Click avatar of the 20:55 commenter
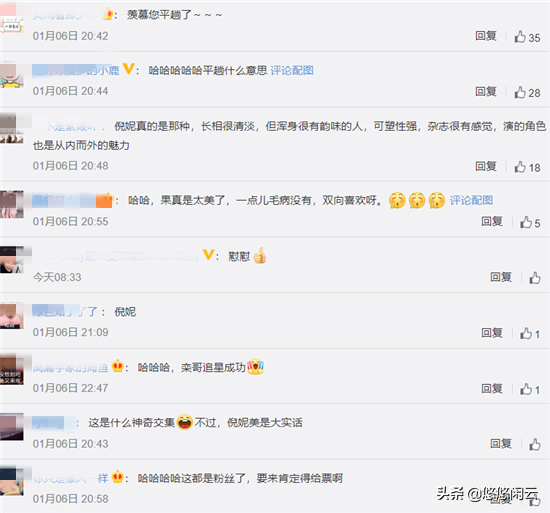550x513 pixels. click(x=12, y=204)
